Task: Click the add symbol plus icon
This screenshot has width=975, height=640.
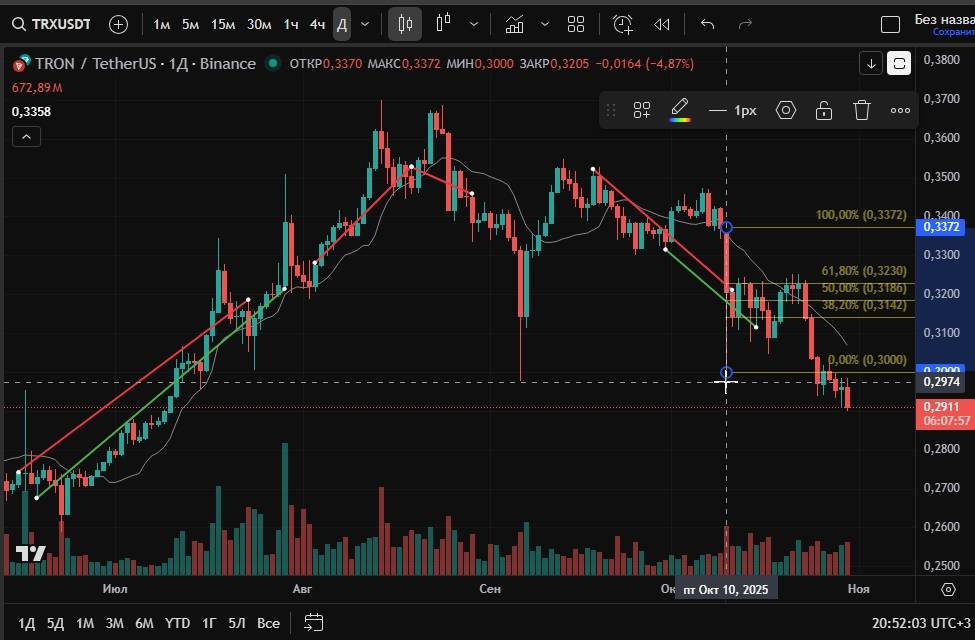Action: pyautogui.click(x=118, y=24)
